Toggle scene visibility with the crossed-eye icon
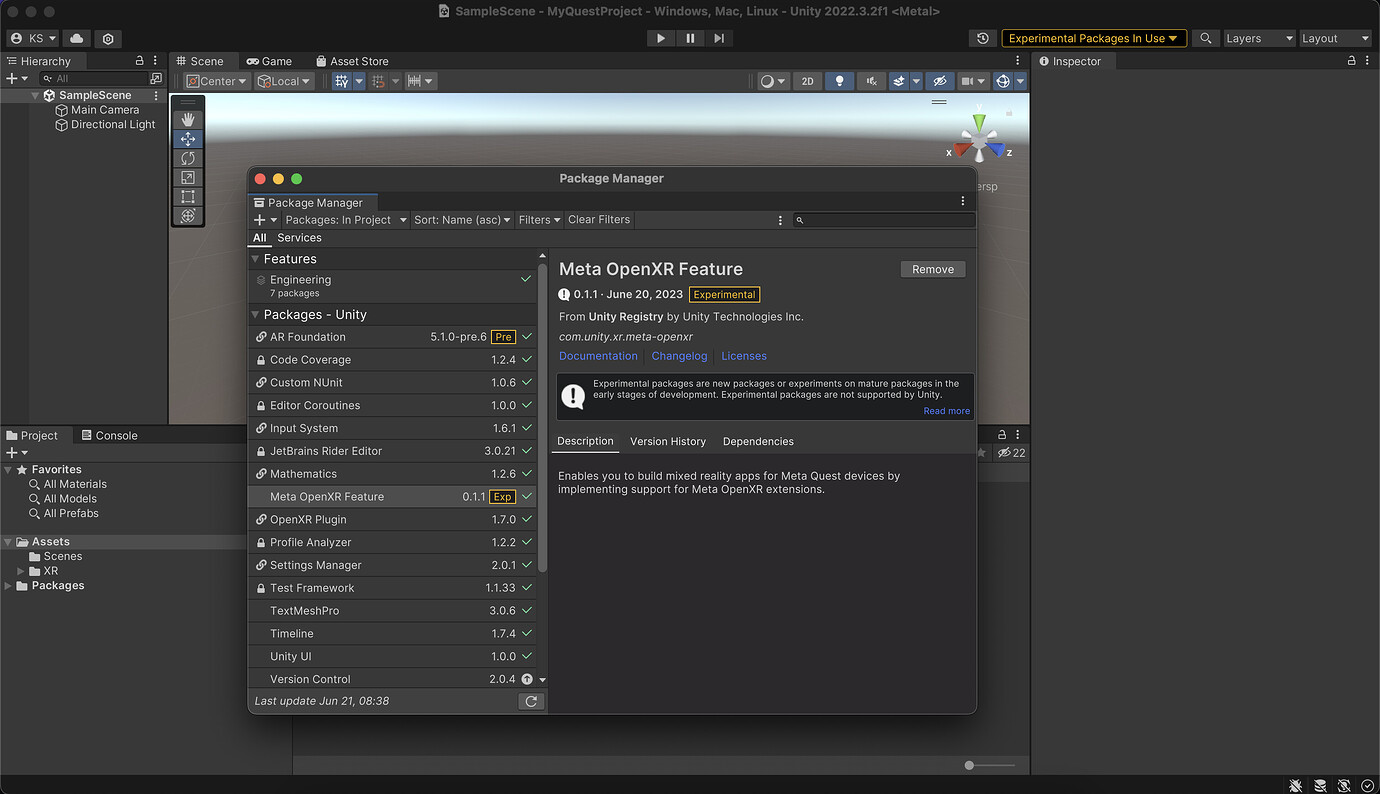This screenshot has width=1380, height=794. pyautogui.click(x=939, y=81)
